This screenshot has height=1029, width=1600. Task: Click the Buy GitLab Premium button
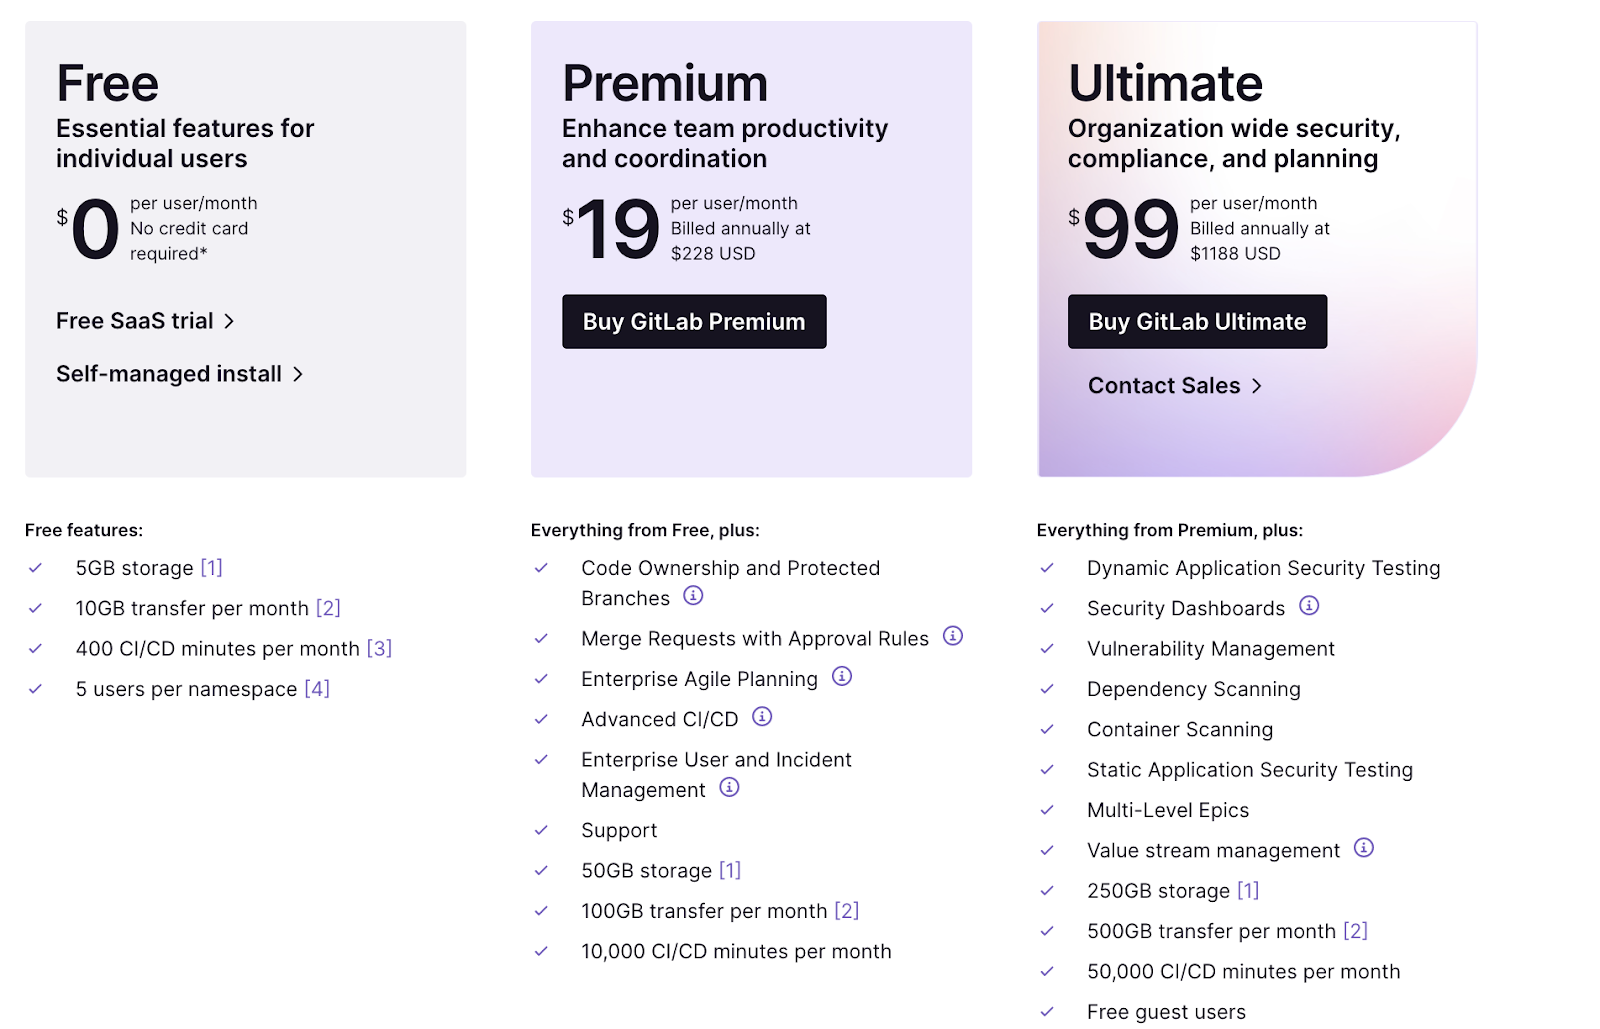point(694,321)
